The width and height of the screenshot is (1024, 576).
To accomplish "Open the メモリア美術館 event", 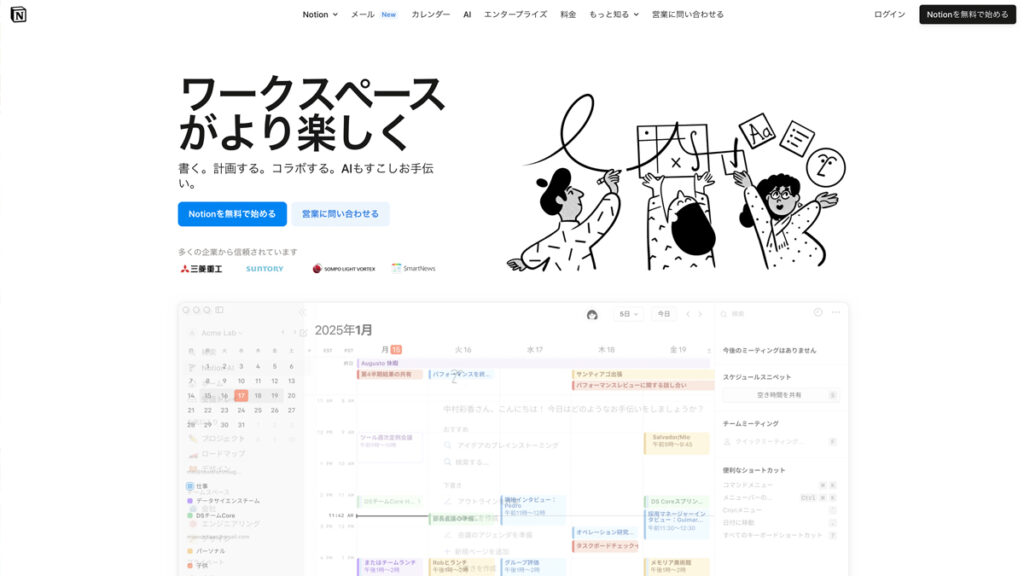I will click(x=676, y=566).
